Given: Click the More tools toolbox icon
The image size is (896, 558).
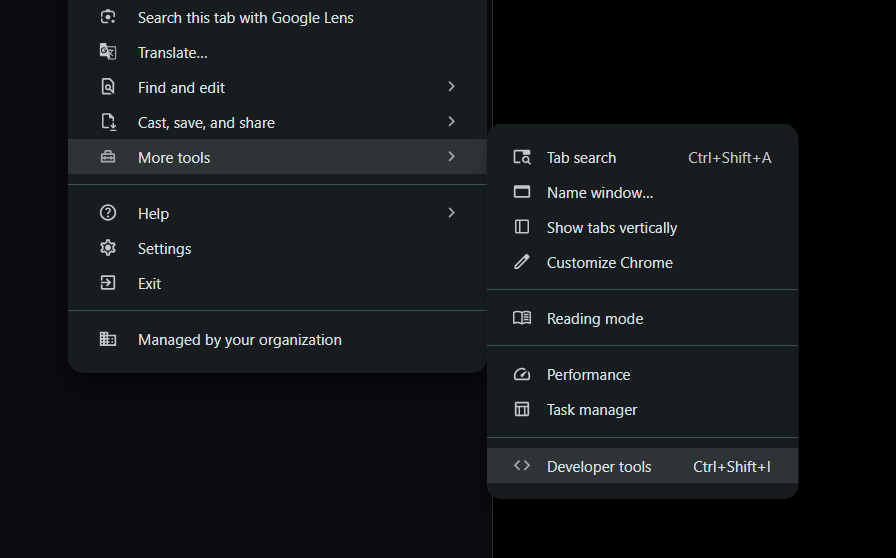Looking at the screenshot, I should click(108, 157).
